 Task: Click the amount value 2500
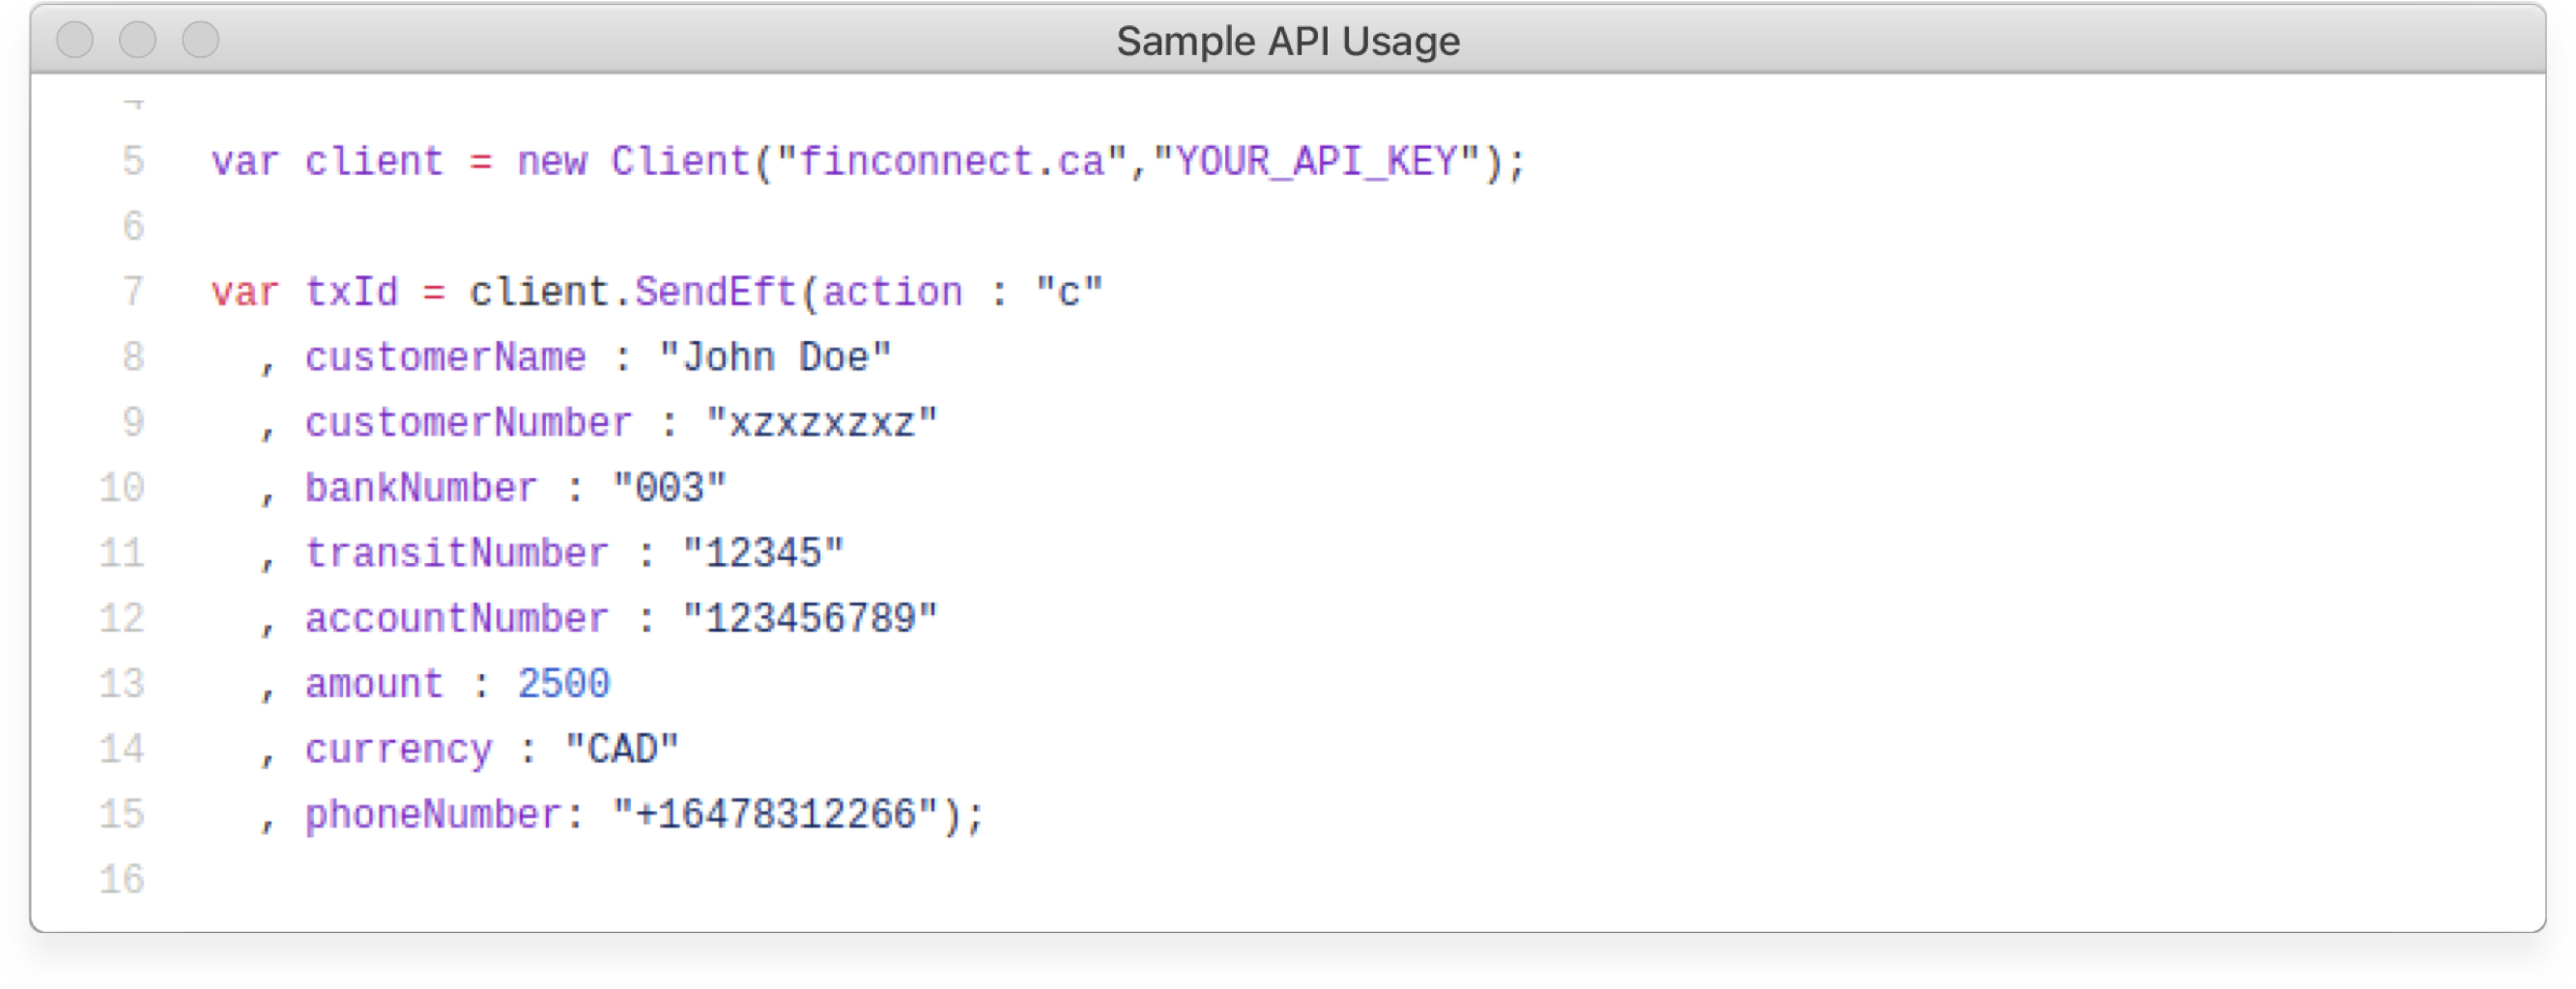pyautogui.click(x=563, y=684)
